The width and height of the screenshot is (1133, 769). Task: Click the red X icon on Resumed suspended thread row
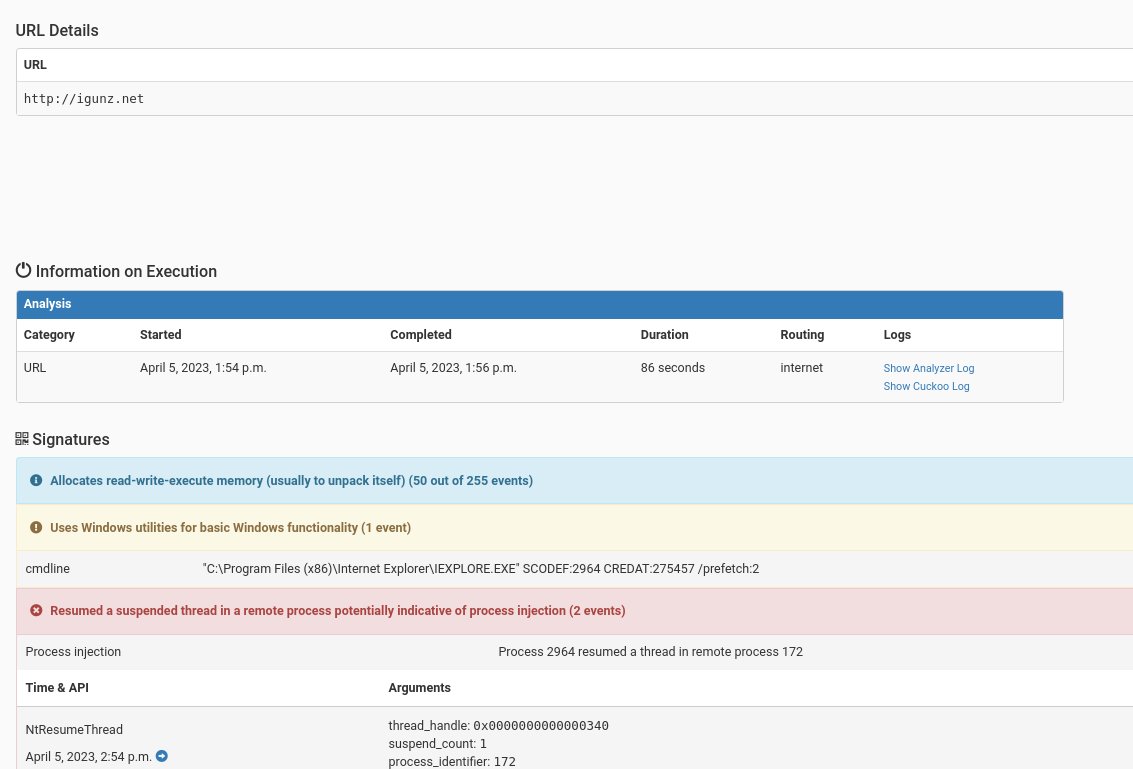[x=36, y=611]
